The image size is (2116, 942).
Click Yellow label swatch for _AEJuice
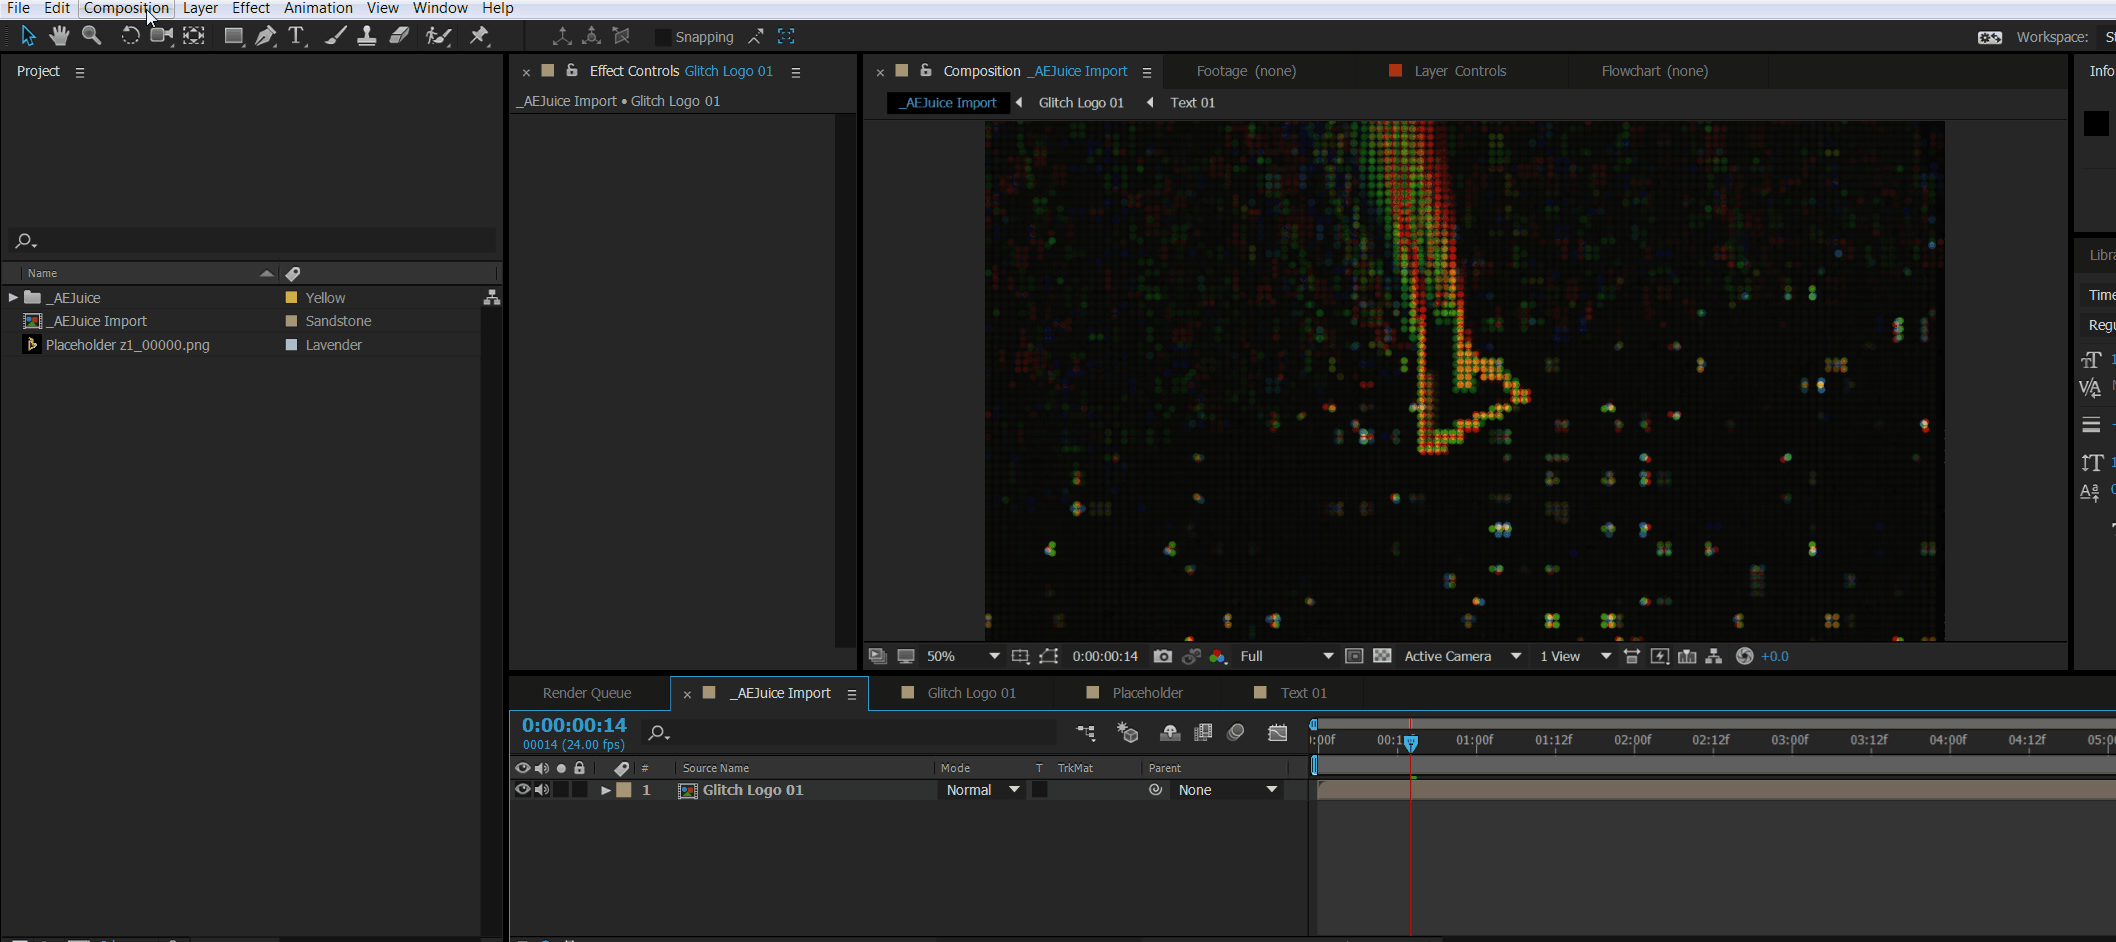(x=292, y=298)
